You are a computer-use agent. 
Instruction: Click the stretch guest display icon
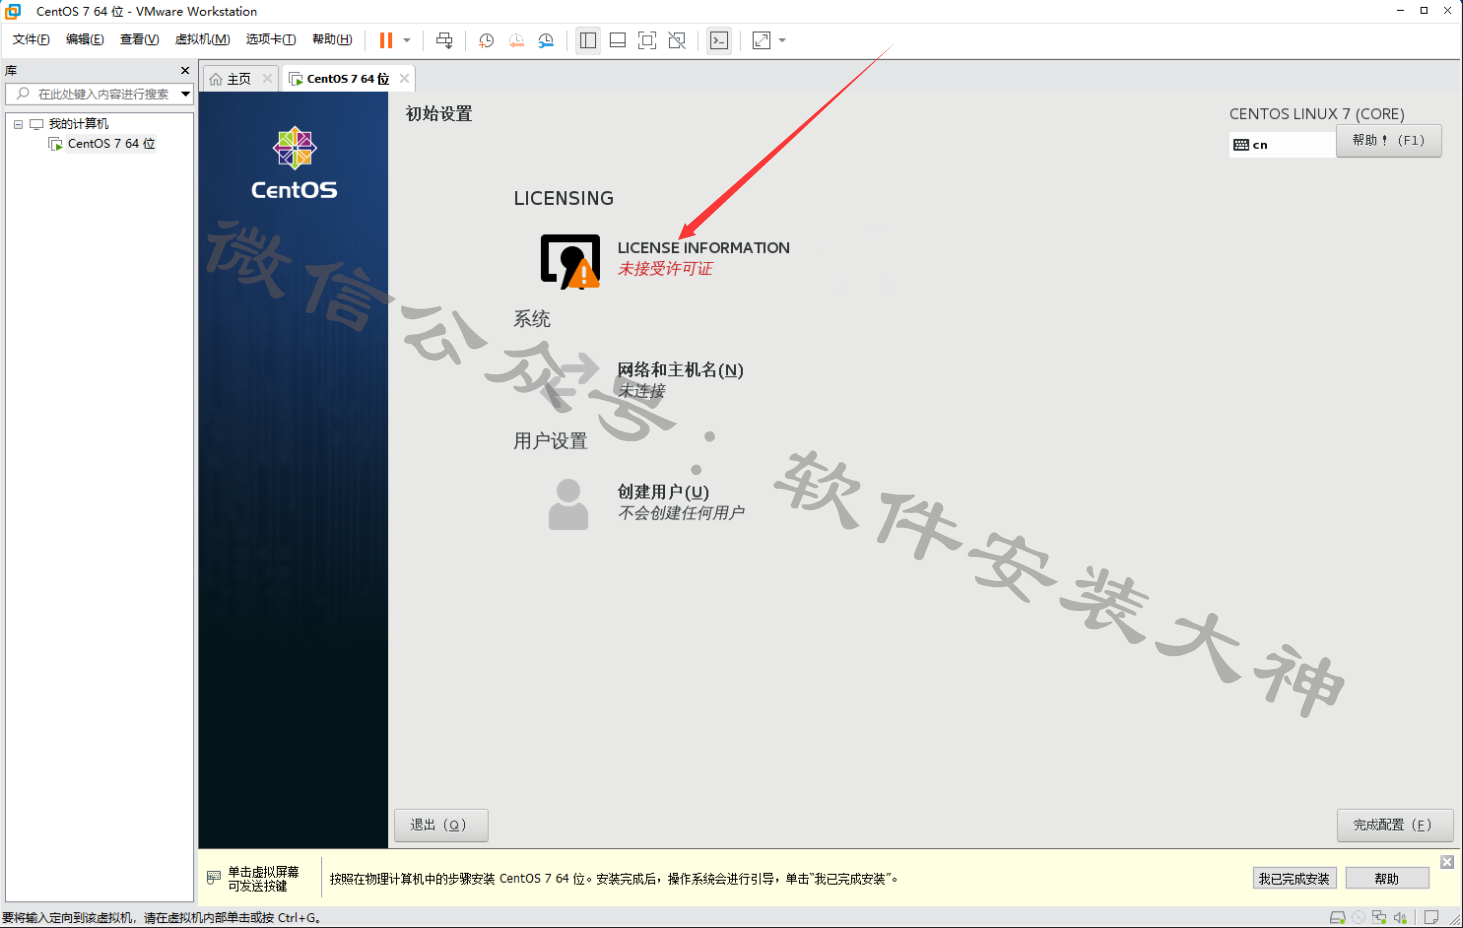(762, 40)
